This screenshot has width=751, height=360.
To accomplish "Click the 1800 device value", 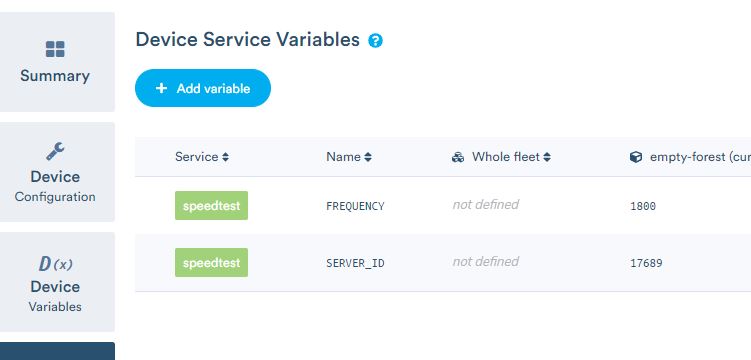I will [643, 206].
